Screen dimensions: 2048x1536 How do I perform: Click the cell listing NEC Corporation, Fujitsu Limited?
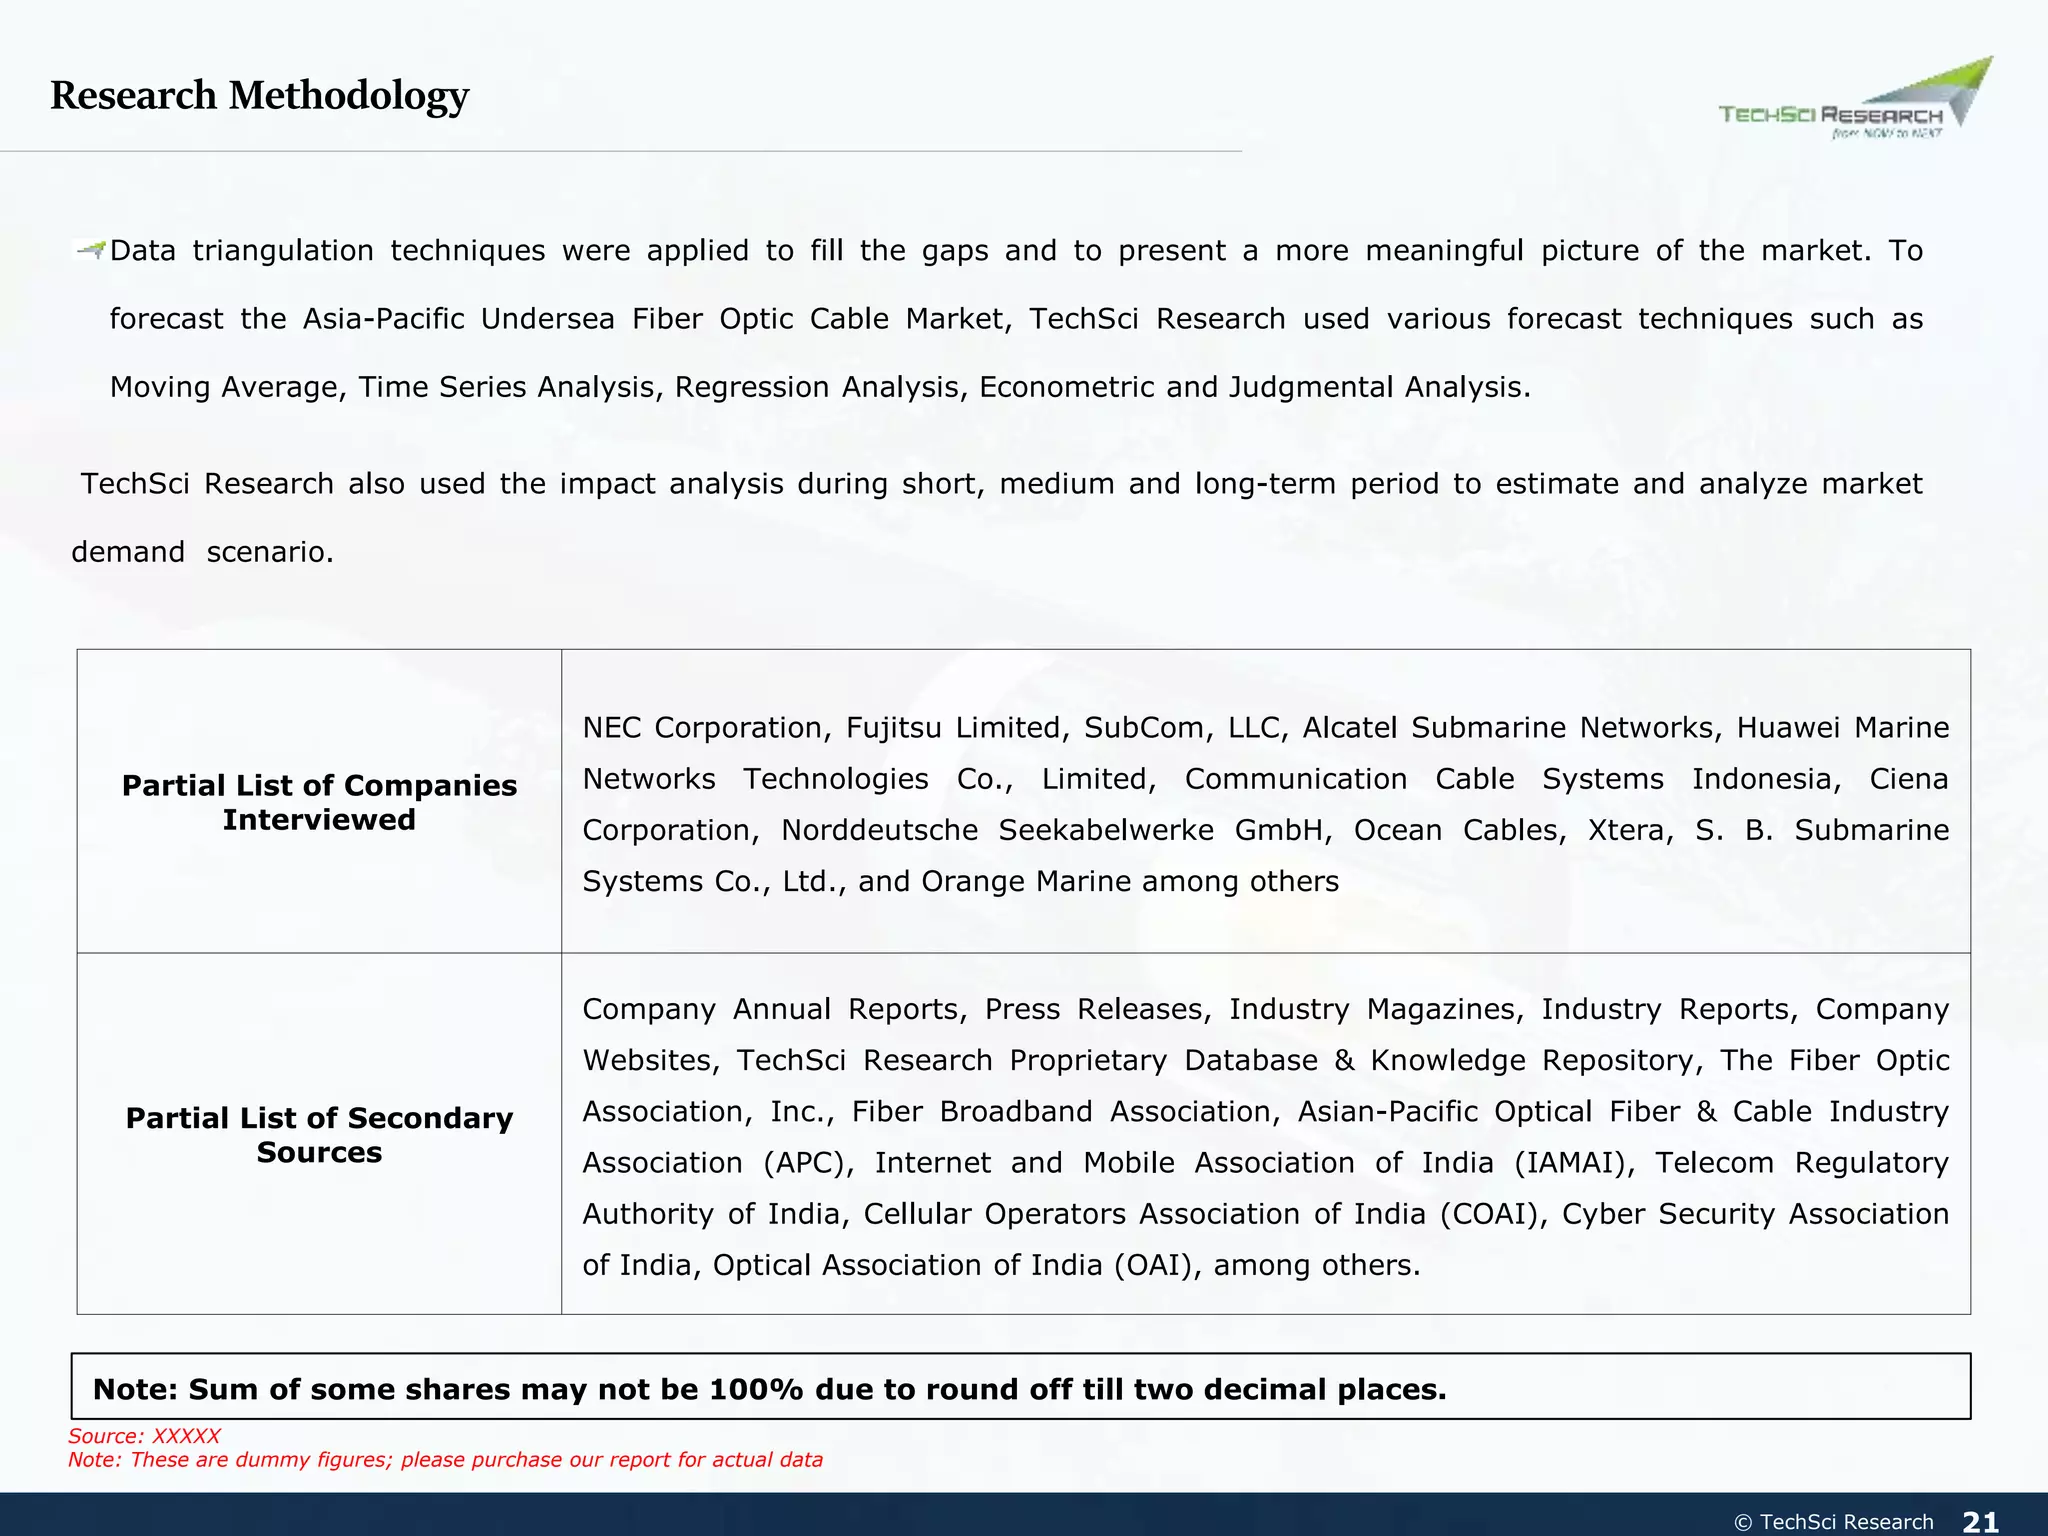(x=1266, y=801)
